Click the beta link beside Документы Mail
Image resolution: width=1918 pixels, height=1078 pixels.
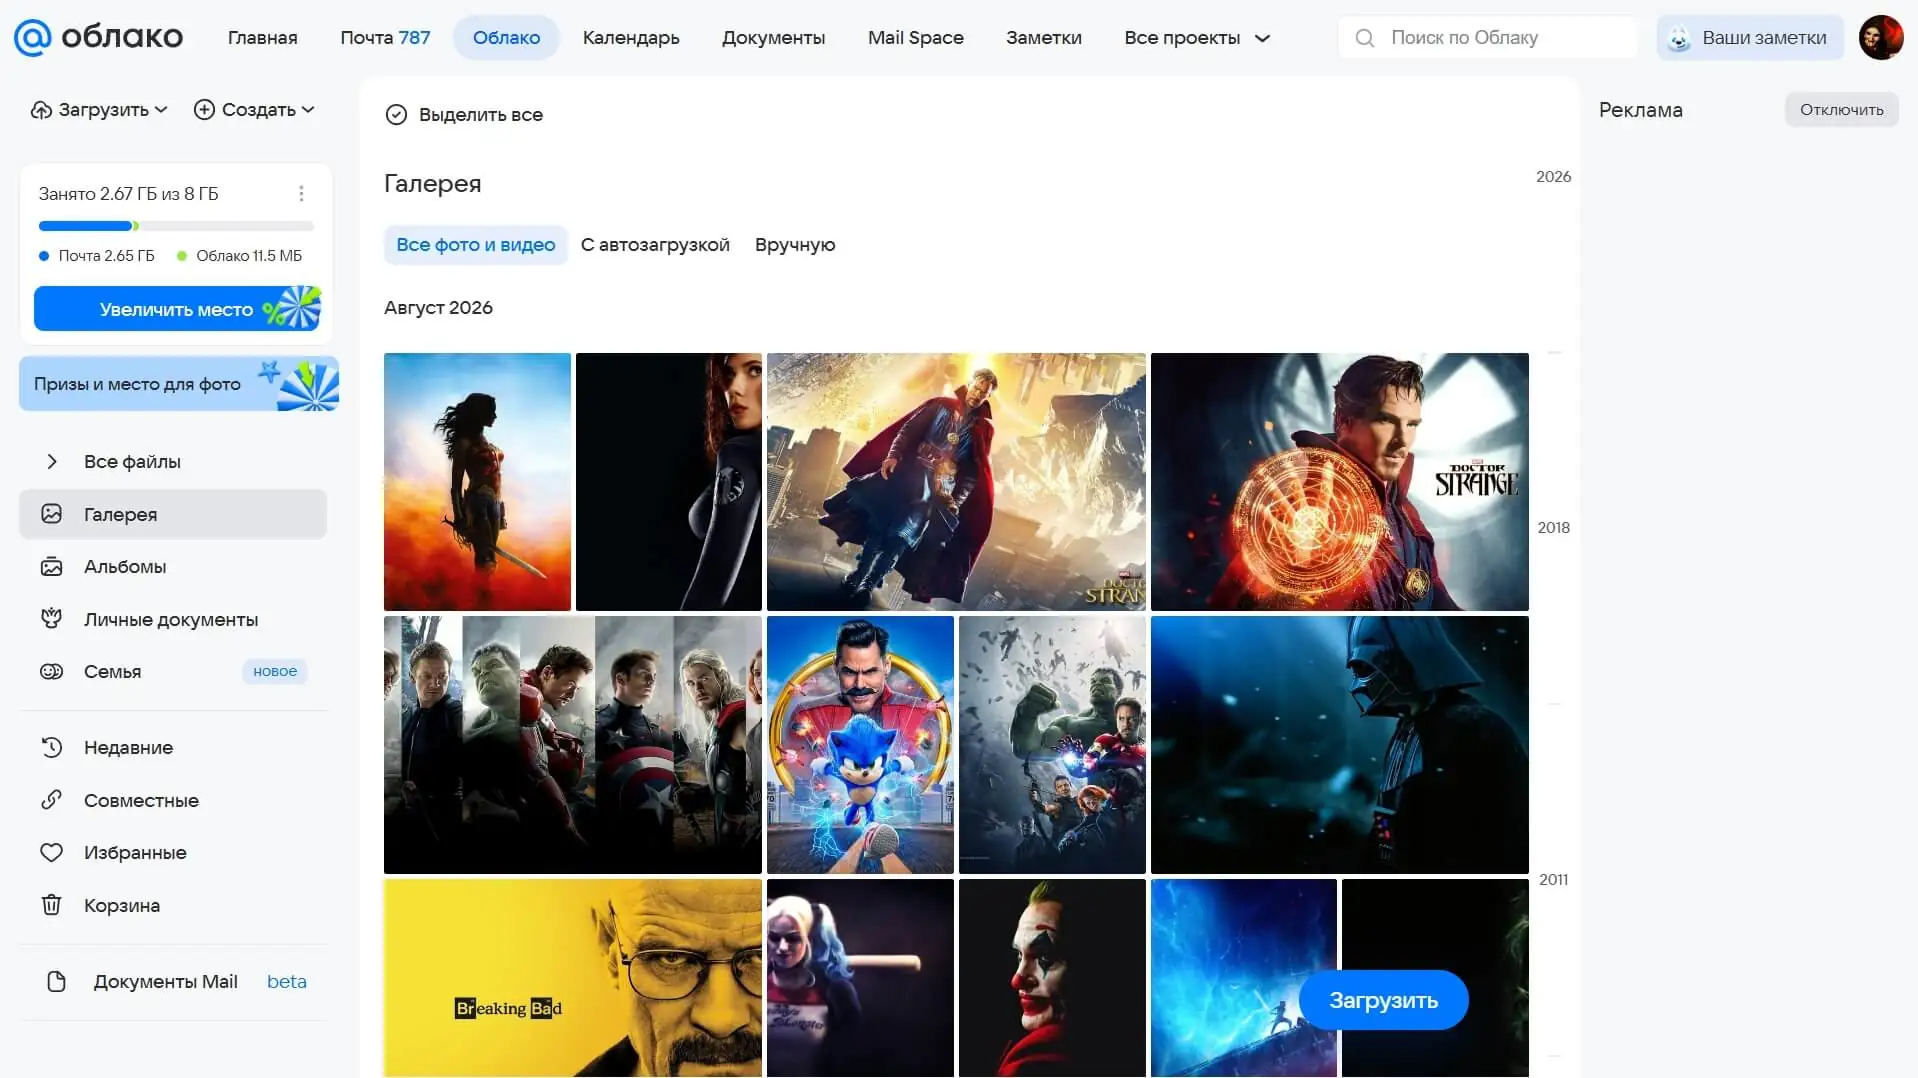pyautogui.click(x=287, y=982)
